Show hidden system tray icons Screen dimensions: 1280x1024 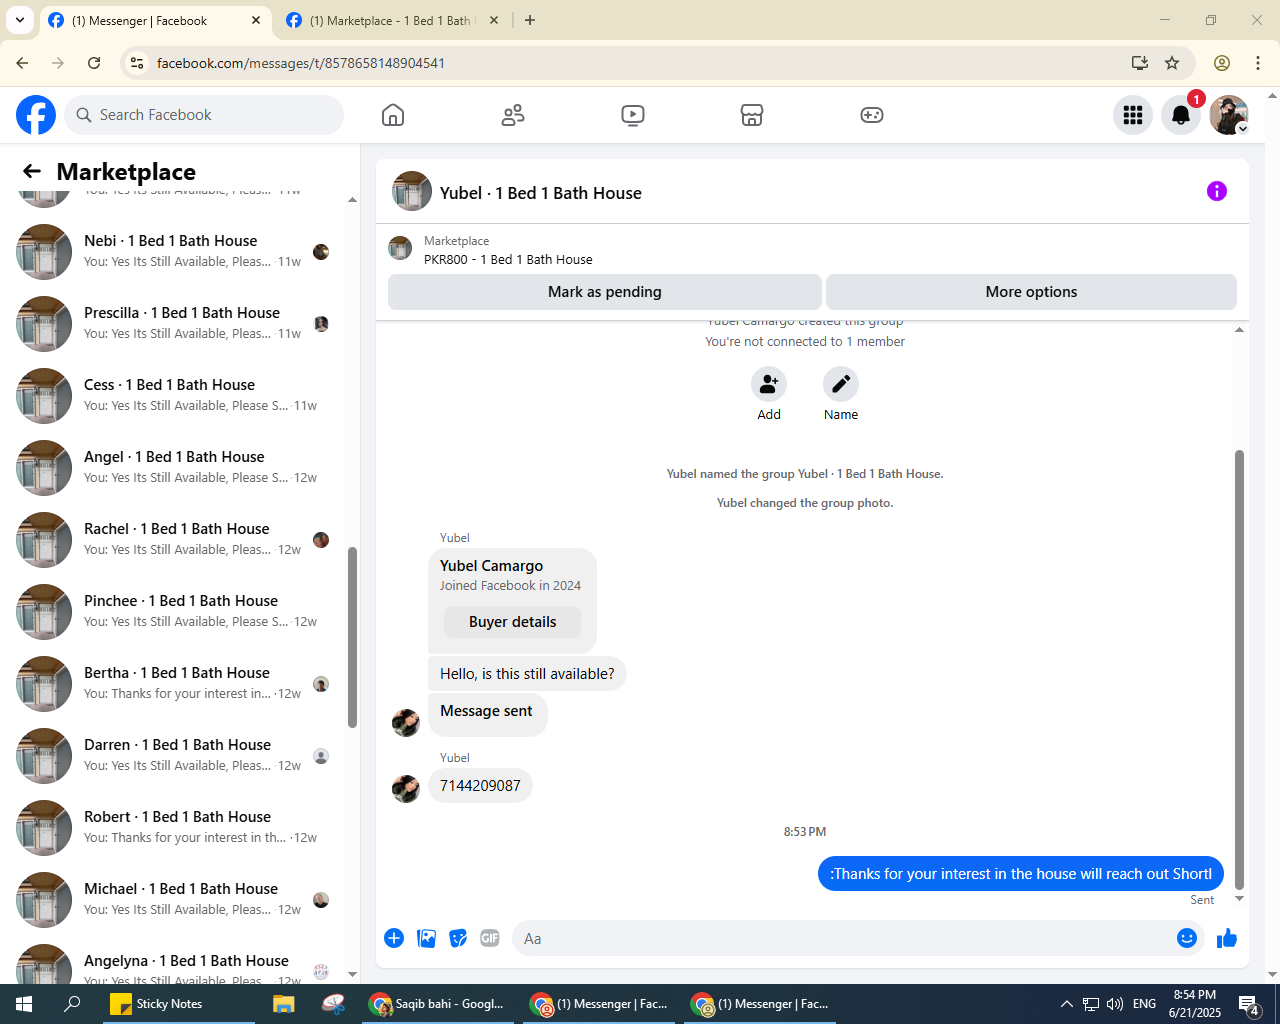click(x=1066, y=1004)
